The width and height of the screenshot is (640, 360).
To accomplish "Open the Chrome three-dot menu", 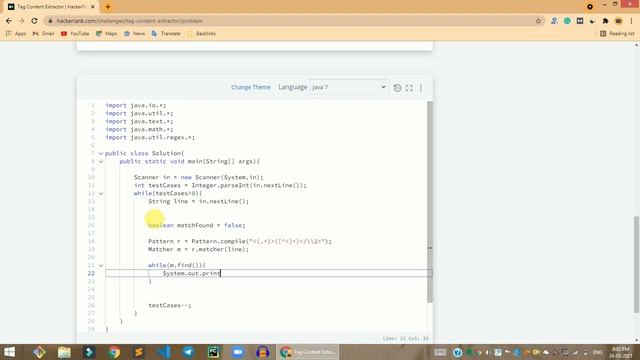I will click(631, 21).
